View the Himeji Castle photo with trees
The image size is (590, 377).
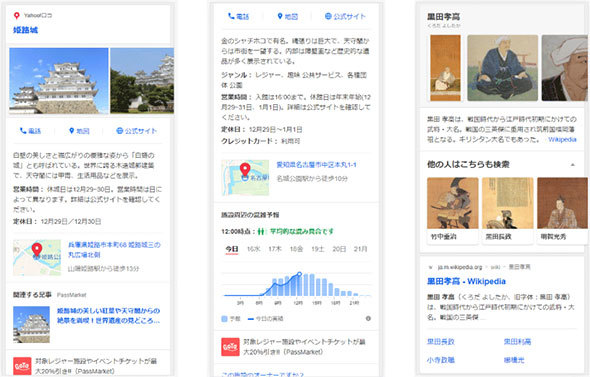coord(142,81)
